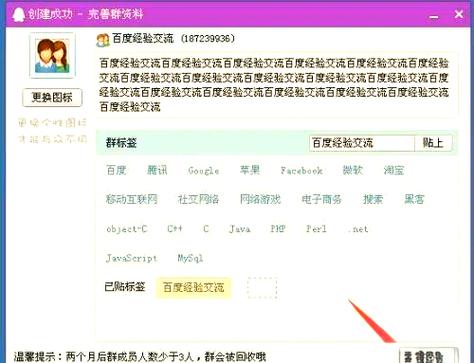Click the 群标签 heading

121,143
